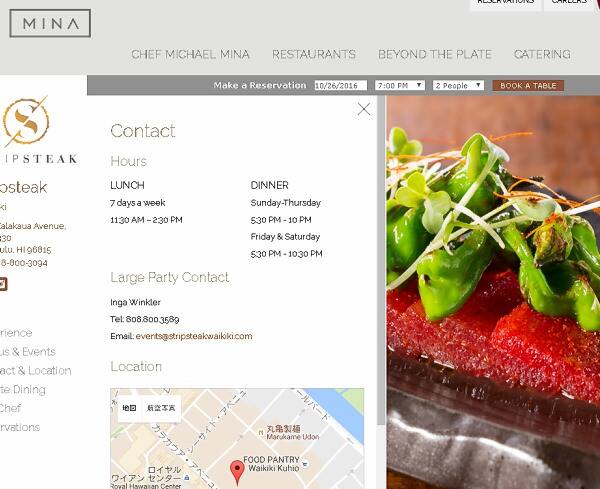600x489 pixels.
Task: Click the MINA logo
Action: (x=50, y=23)
